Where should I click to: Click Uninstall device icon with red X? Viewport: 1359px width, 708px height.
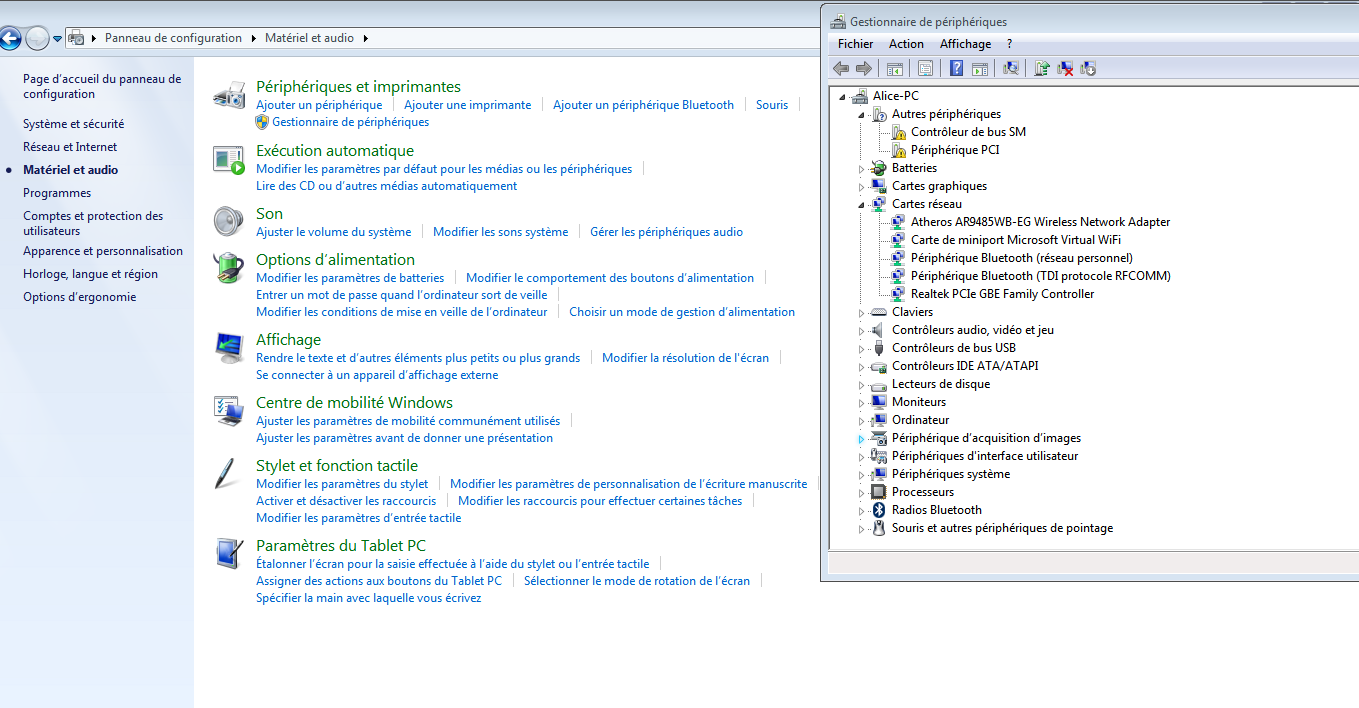tap(1065, 68)
